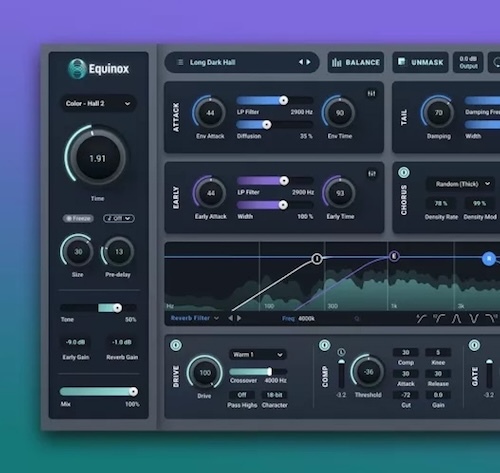500x473 pixels.
Task: Select the notch filter shape icon
Action: click(474, 319)
